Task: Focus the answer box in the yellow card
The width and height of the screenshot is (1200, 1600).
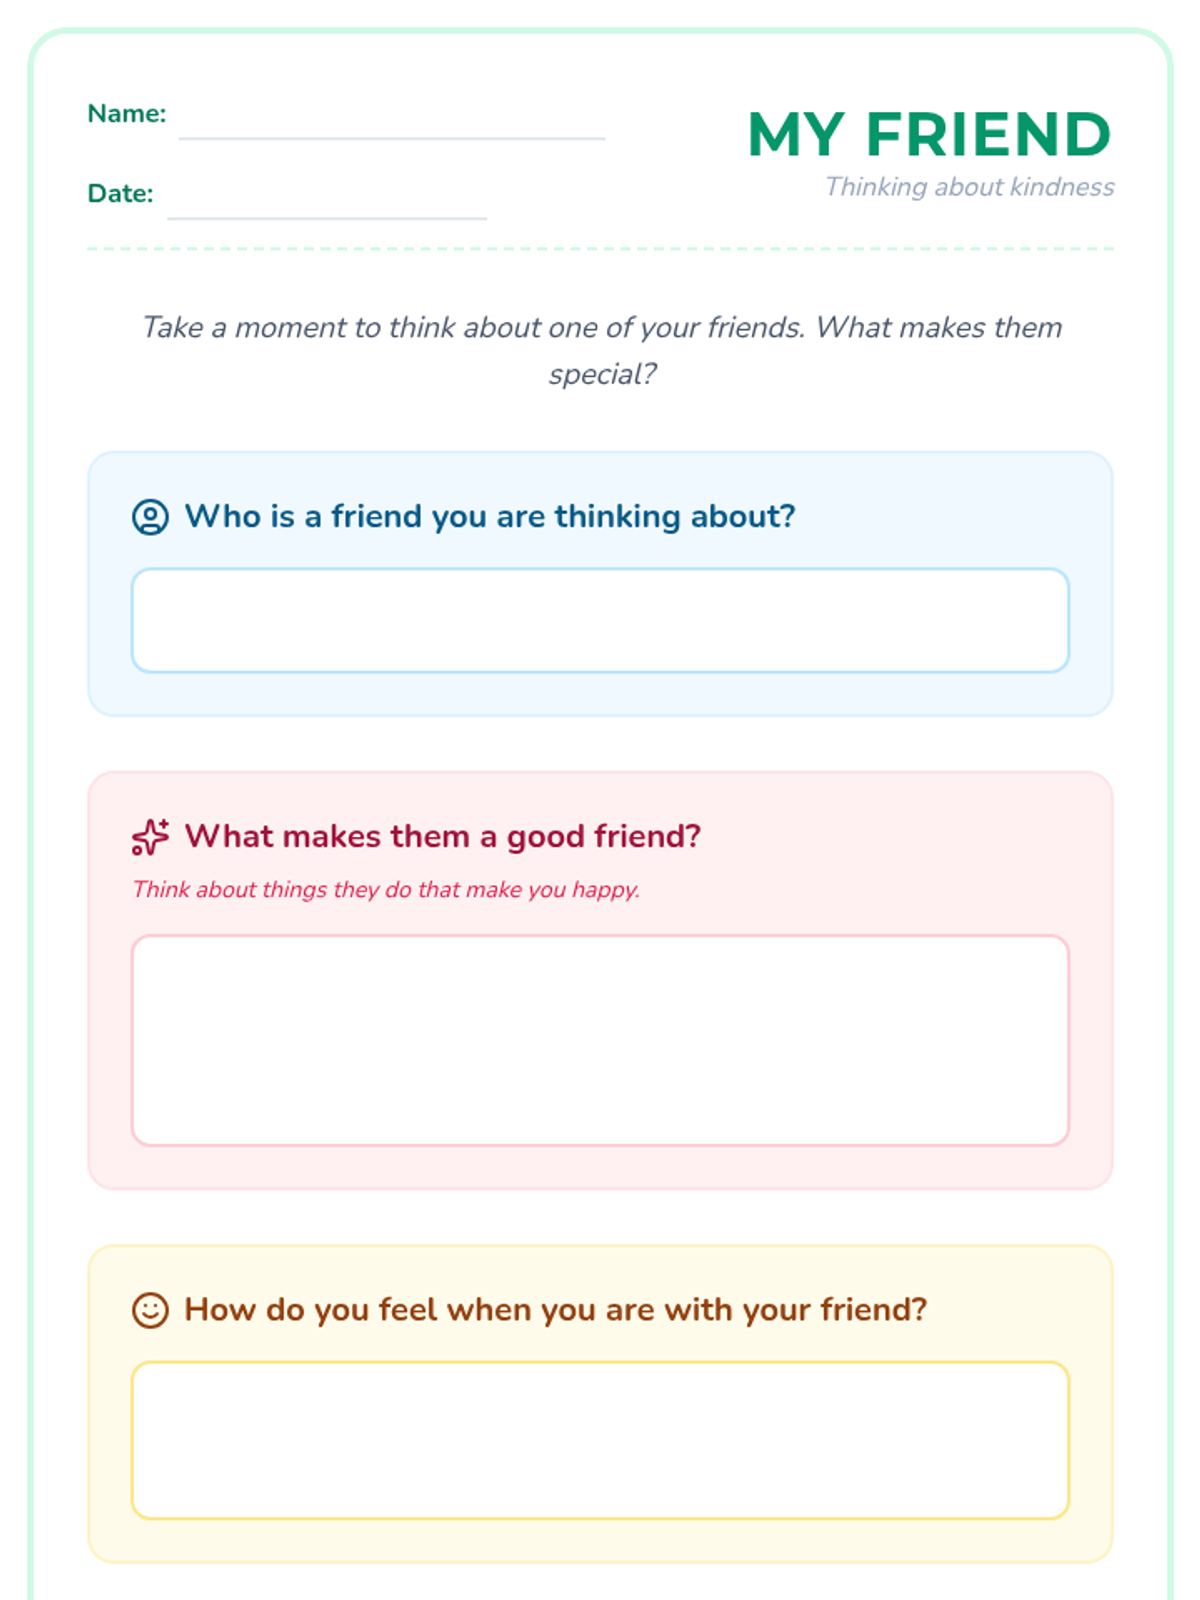Action: coord(600,1440)
